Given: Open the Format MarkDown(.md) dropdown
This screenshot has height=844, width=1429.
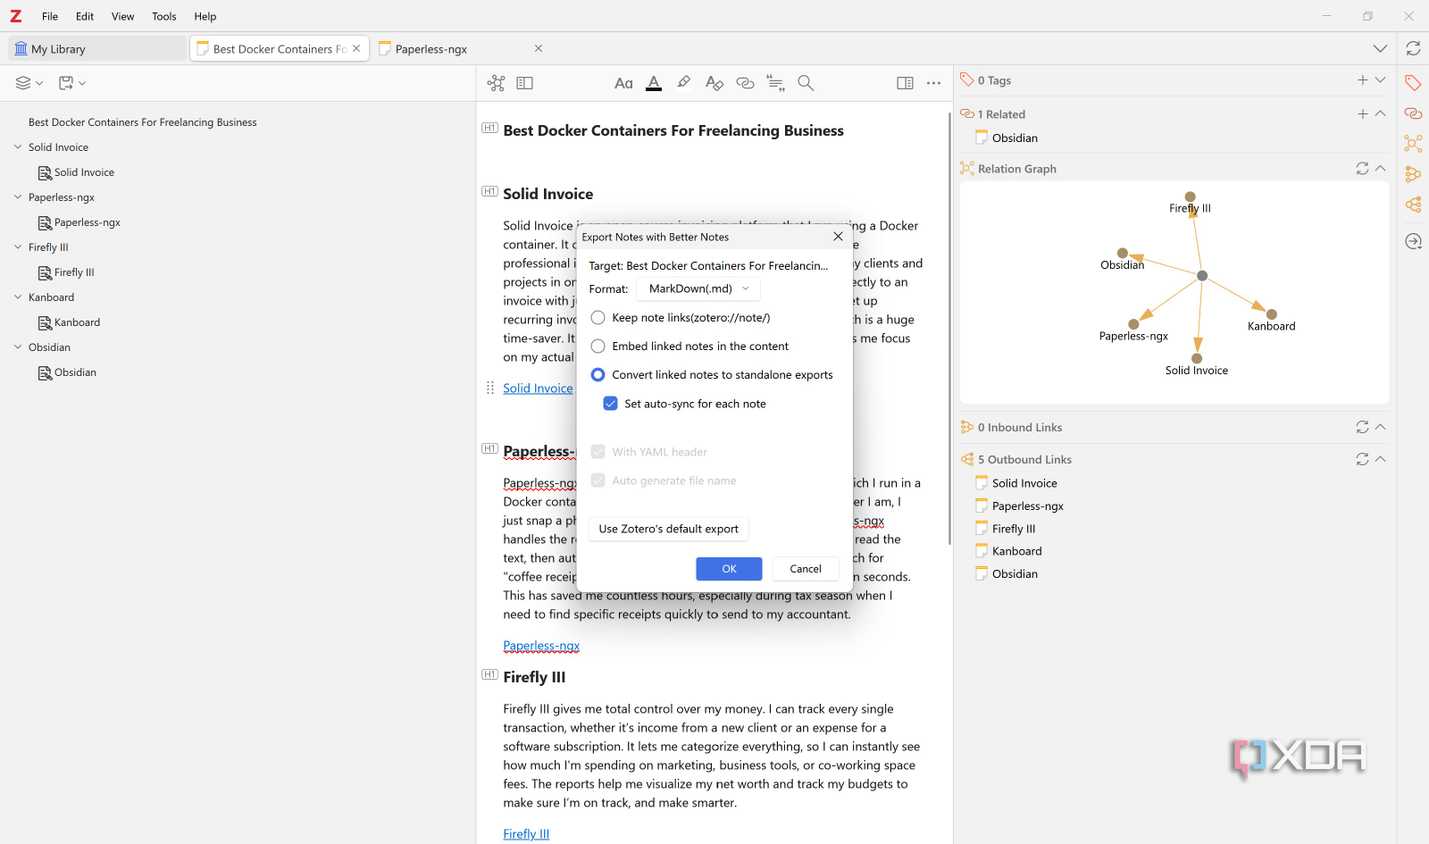Looking at the screenshot, I should click(698, 289).
